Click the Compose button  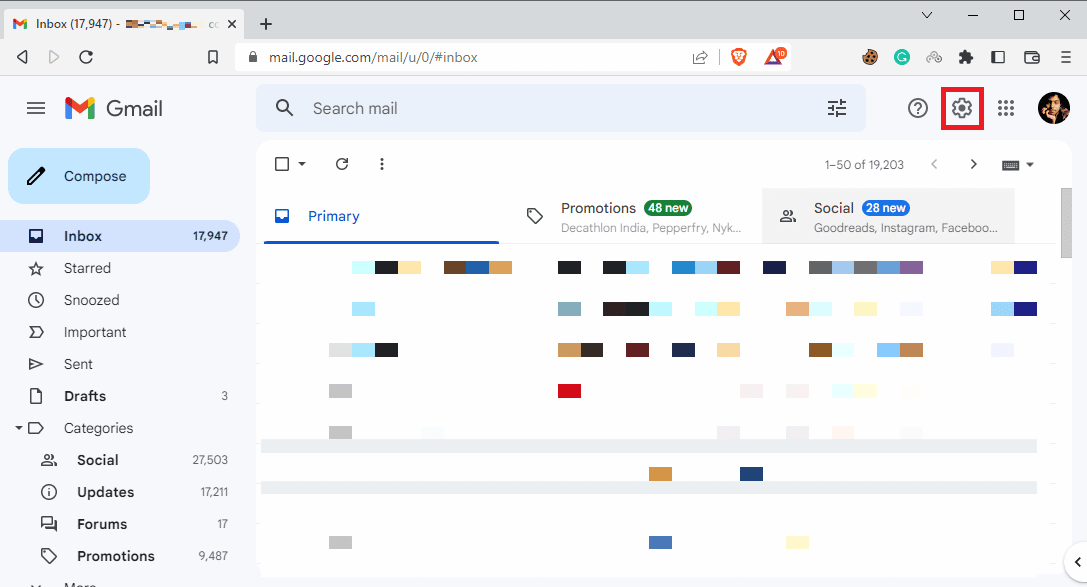(79, 176)
